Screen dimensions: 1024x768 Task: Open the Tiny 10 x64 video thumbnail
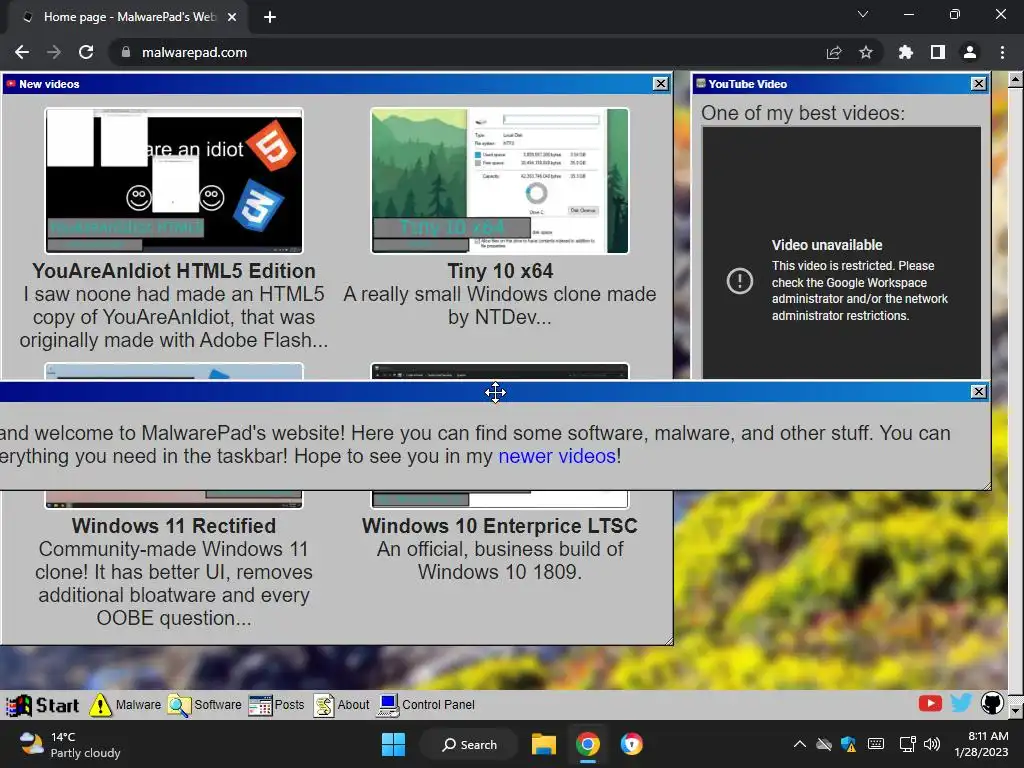click(500, 181)
